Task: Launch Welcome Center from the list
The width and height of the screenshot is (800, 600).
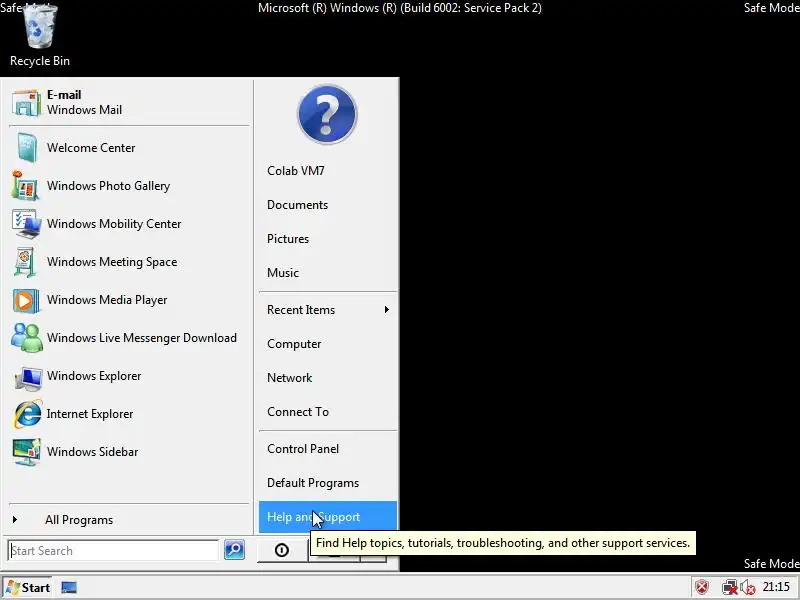Action: [x=91, y=147]
